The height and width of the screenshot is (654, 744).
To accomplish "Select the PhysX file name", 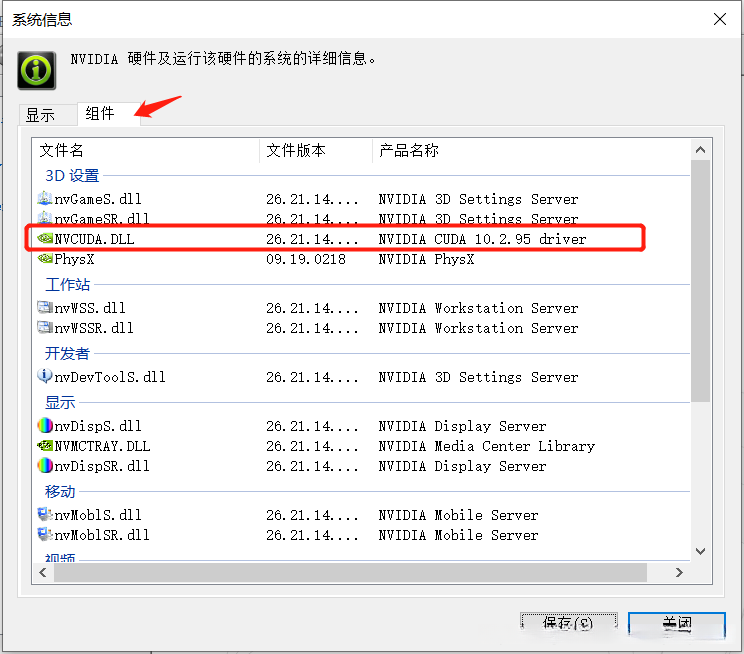I will coord(74,259).
